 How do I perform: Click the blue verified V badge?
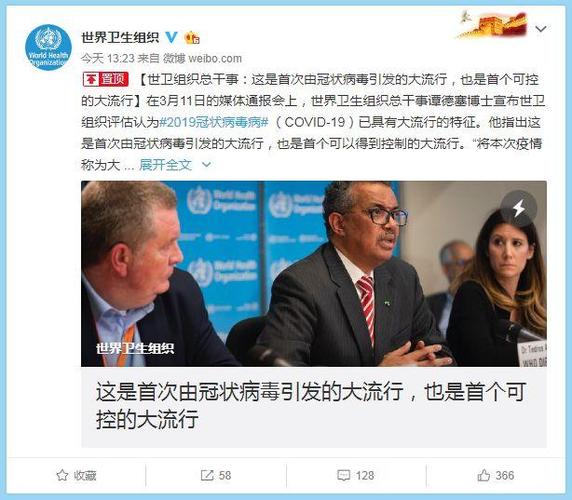point(171,37)
